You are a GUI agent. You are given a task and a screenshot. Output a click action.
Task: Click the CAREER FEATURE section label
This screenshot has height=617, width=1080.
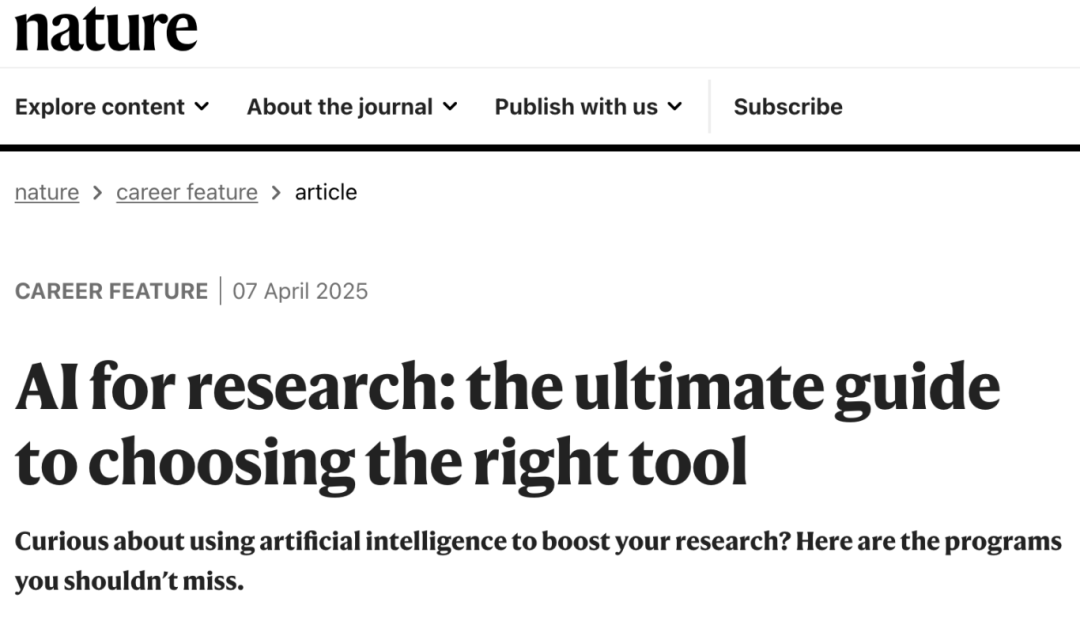pyautogui.click(x=111, y=291)
